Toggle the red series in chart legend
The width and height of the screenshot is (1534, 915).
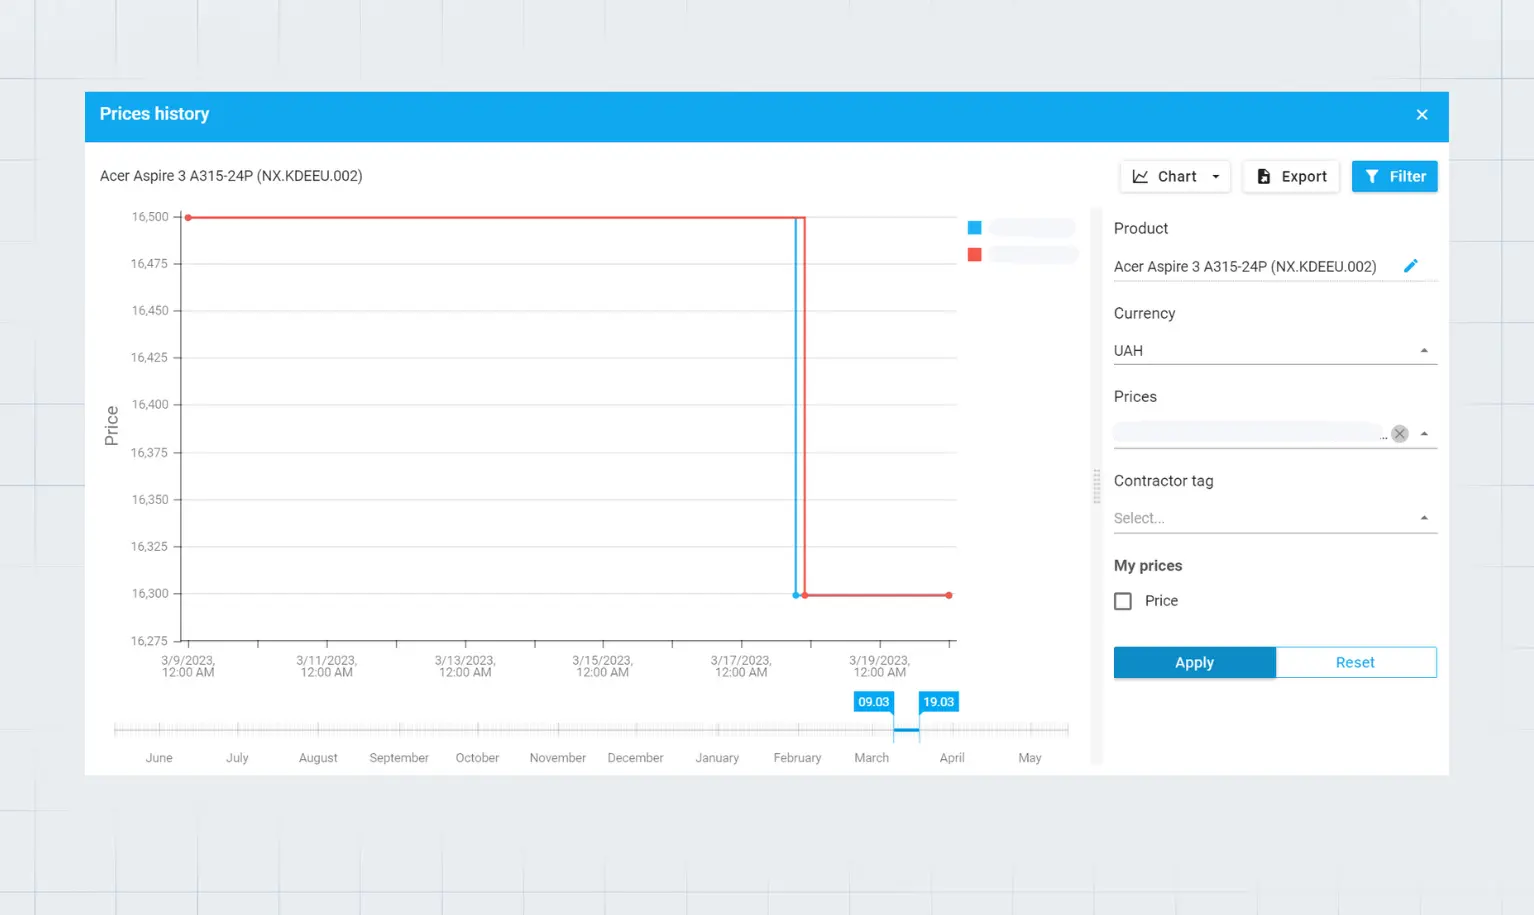[974, 255]
